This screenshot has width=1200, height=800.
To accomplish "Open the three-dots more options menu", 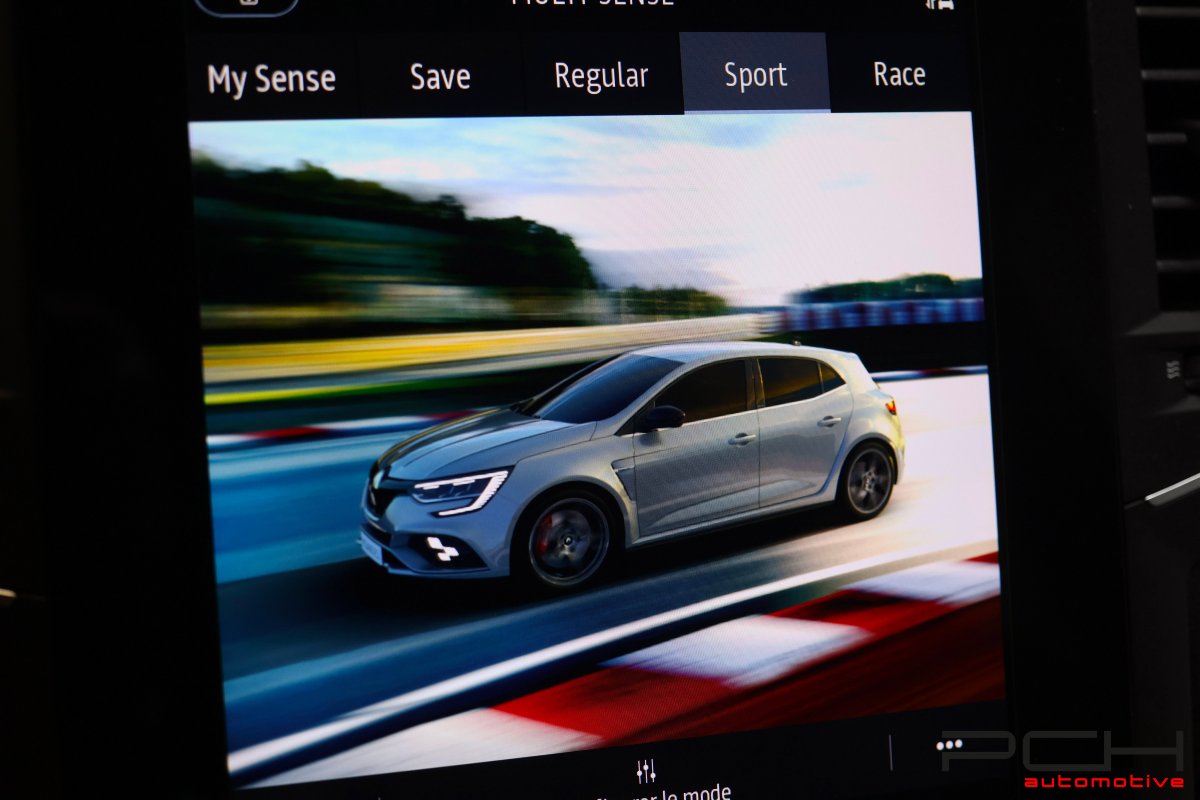I will click(949, 745).
